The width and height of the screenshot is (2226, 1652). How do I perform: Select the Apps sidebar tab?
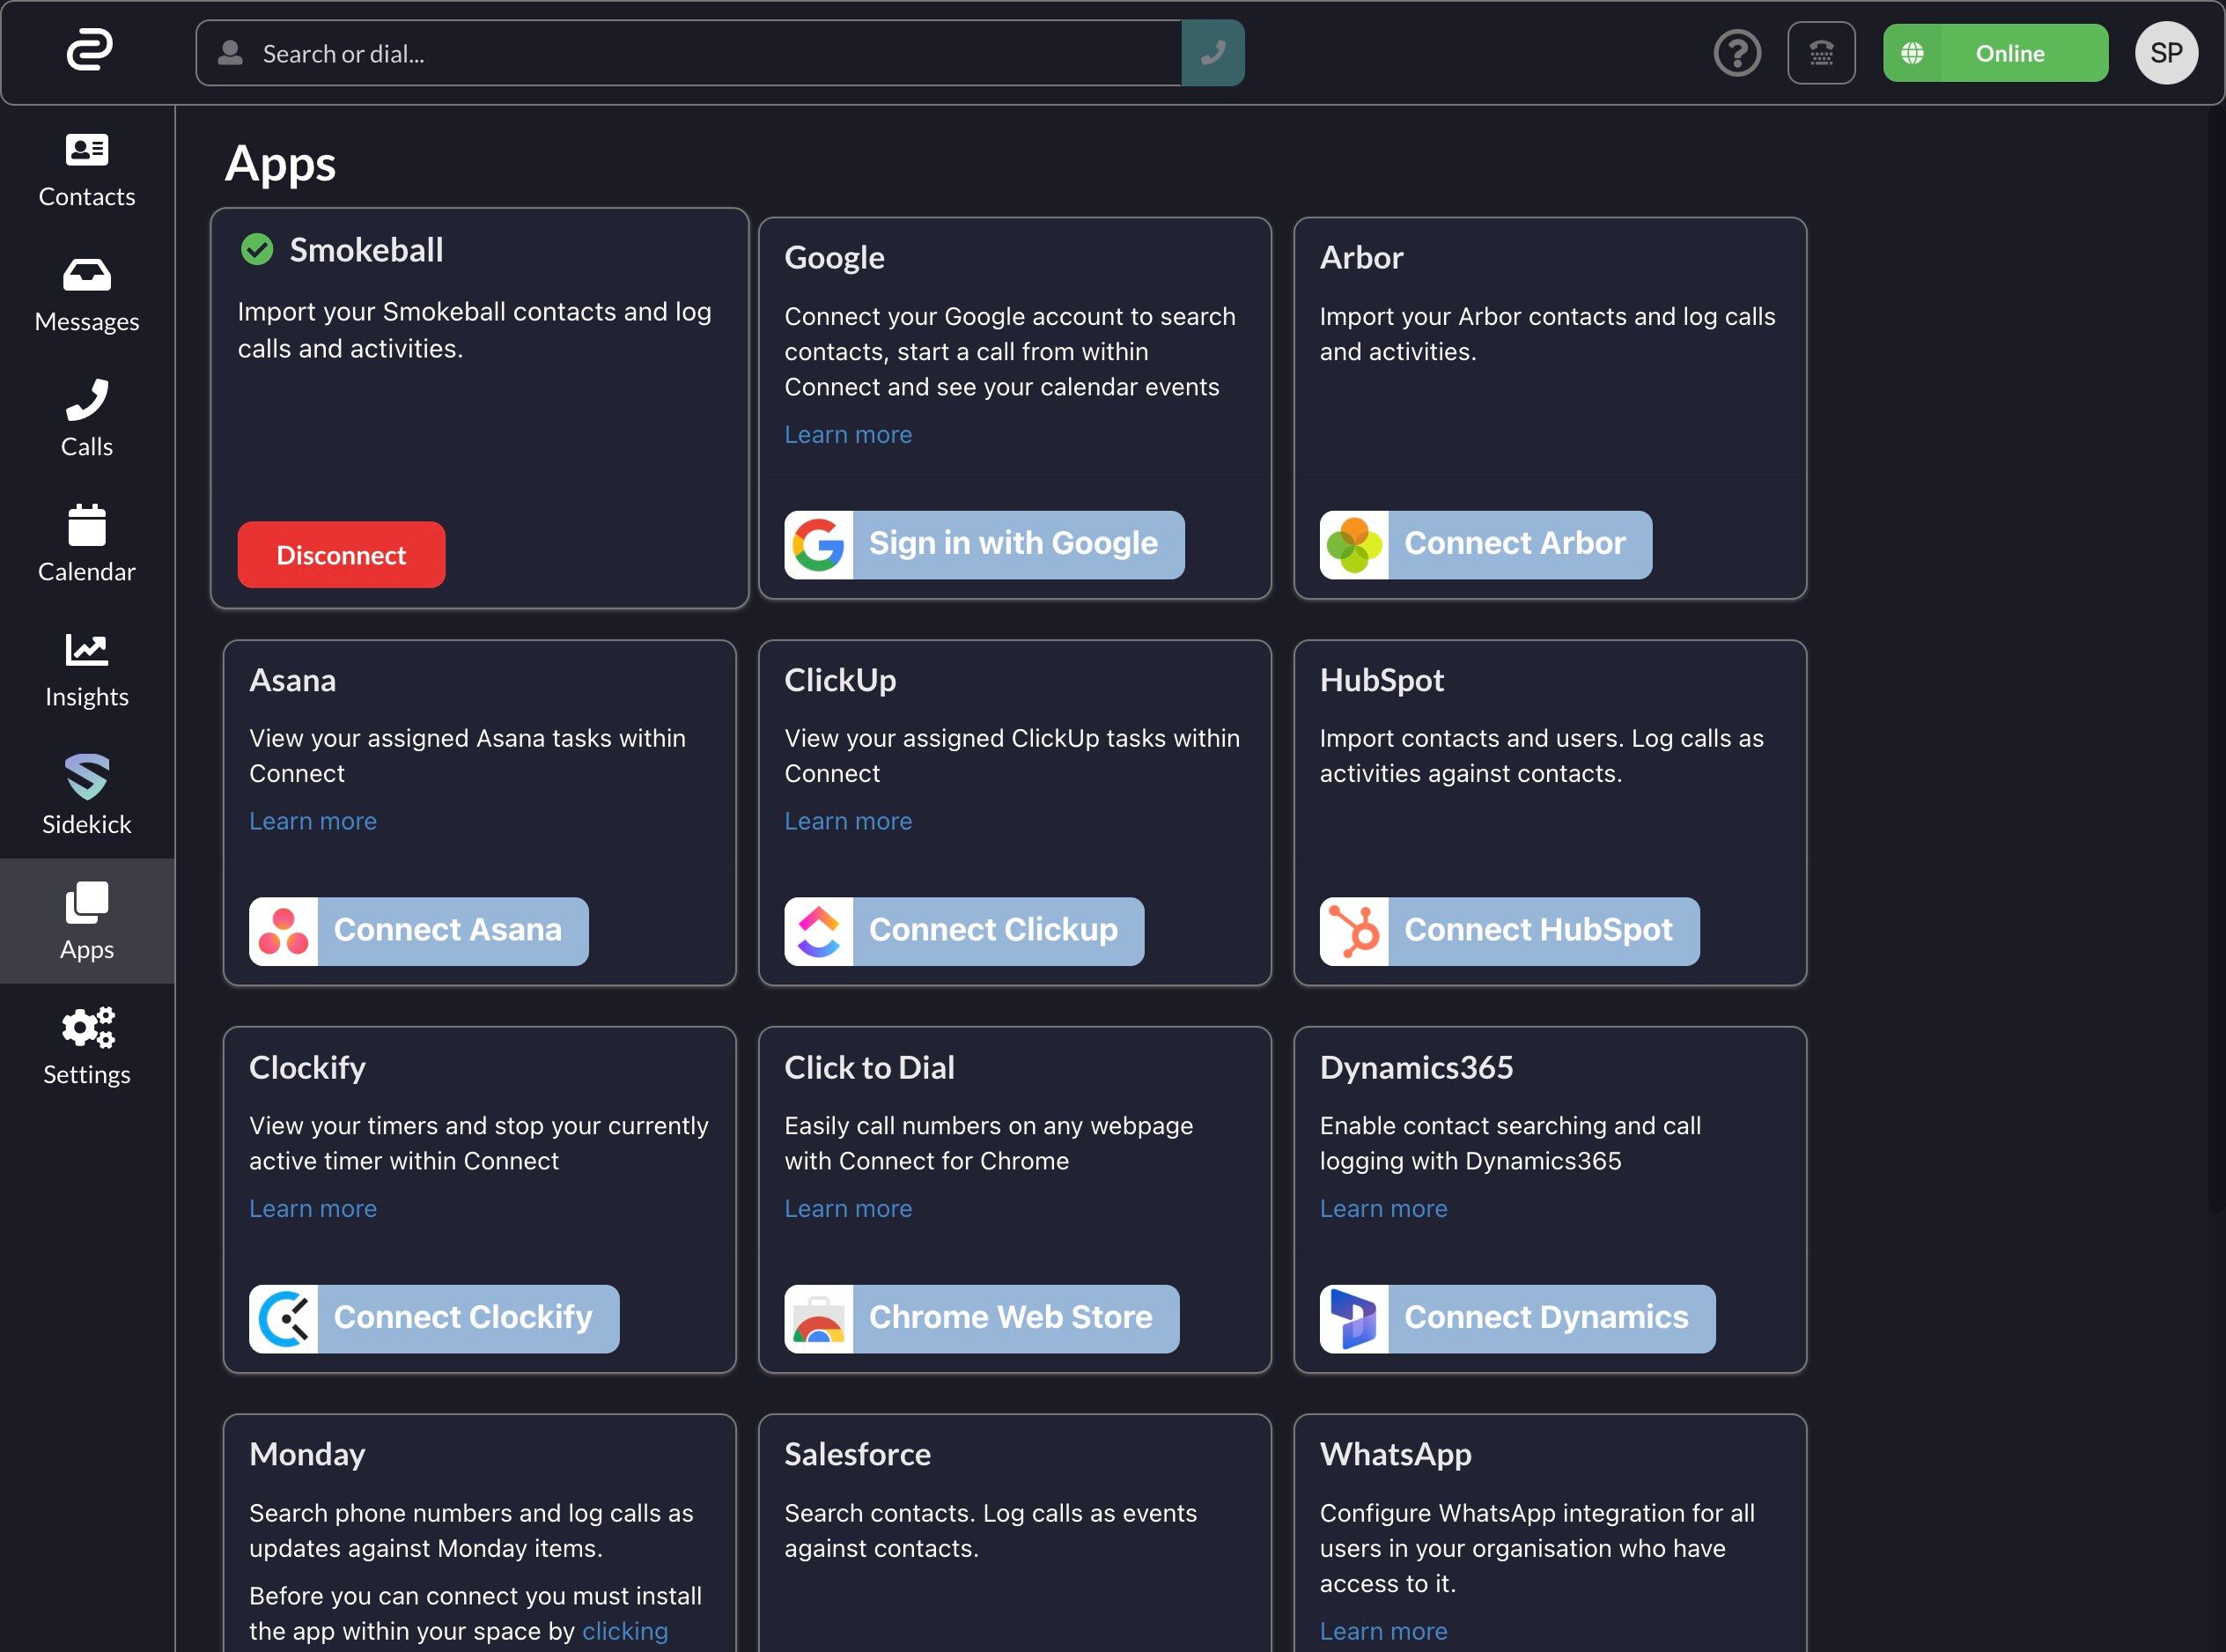coord(87,921)
